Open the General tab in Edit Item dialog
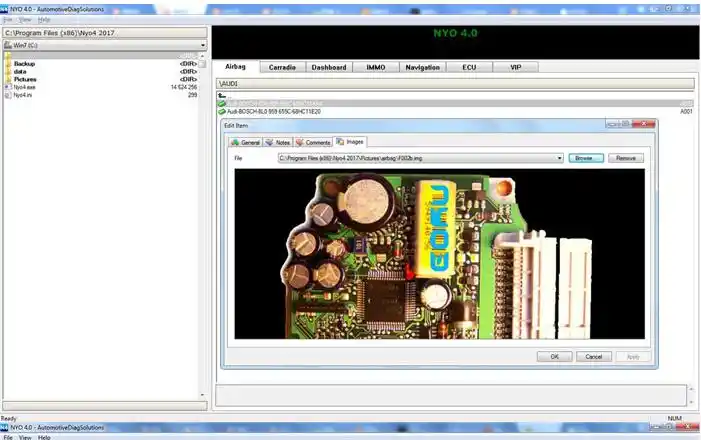 pos(245,142)
